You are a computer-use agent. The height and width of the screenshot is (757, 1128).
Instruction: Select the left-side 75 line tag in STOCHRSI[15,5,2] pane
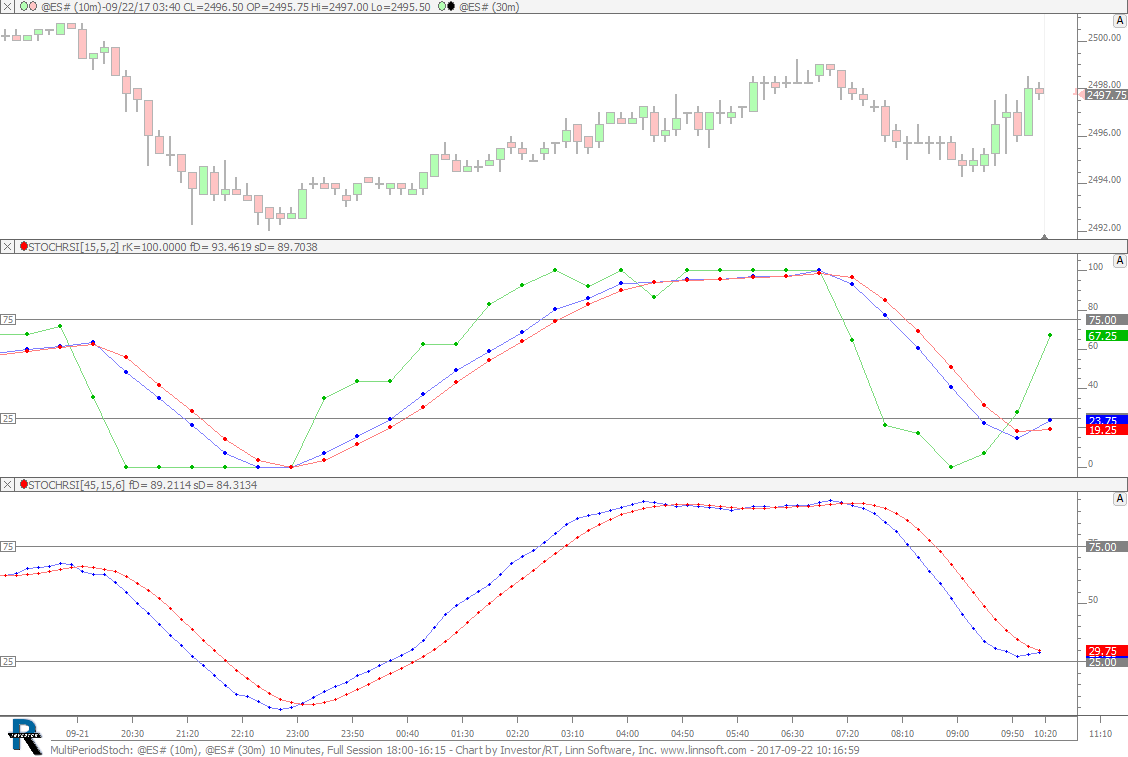coord(8,319)
